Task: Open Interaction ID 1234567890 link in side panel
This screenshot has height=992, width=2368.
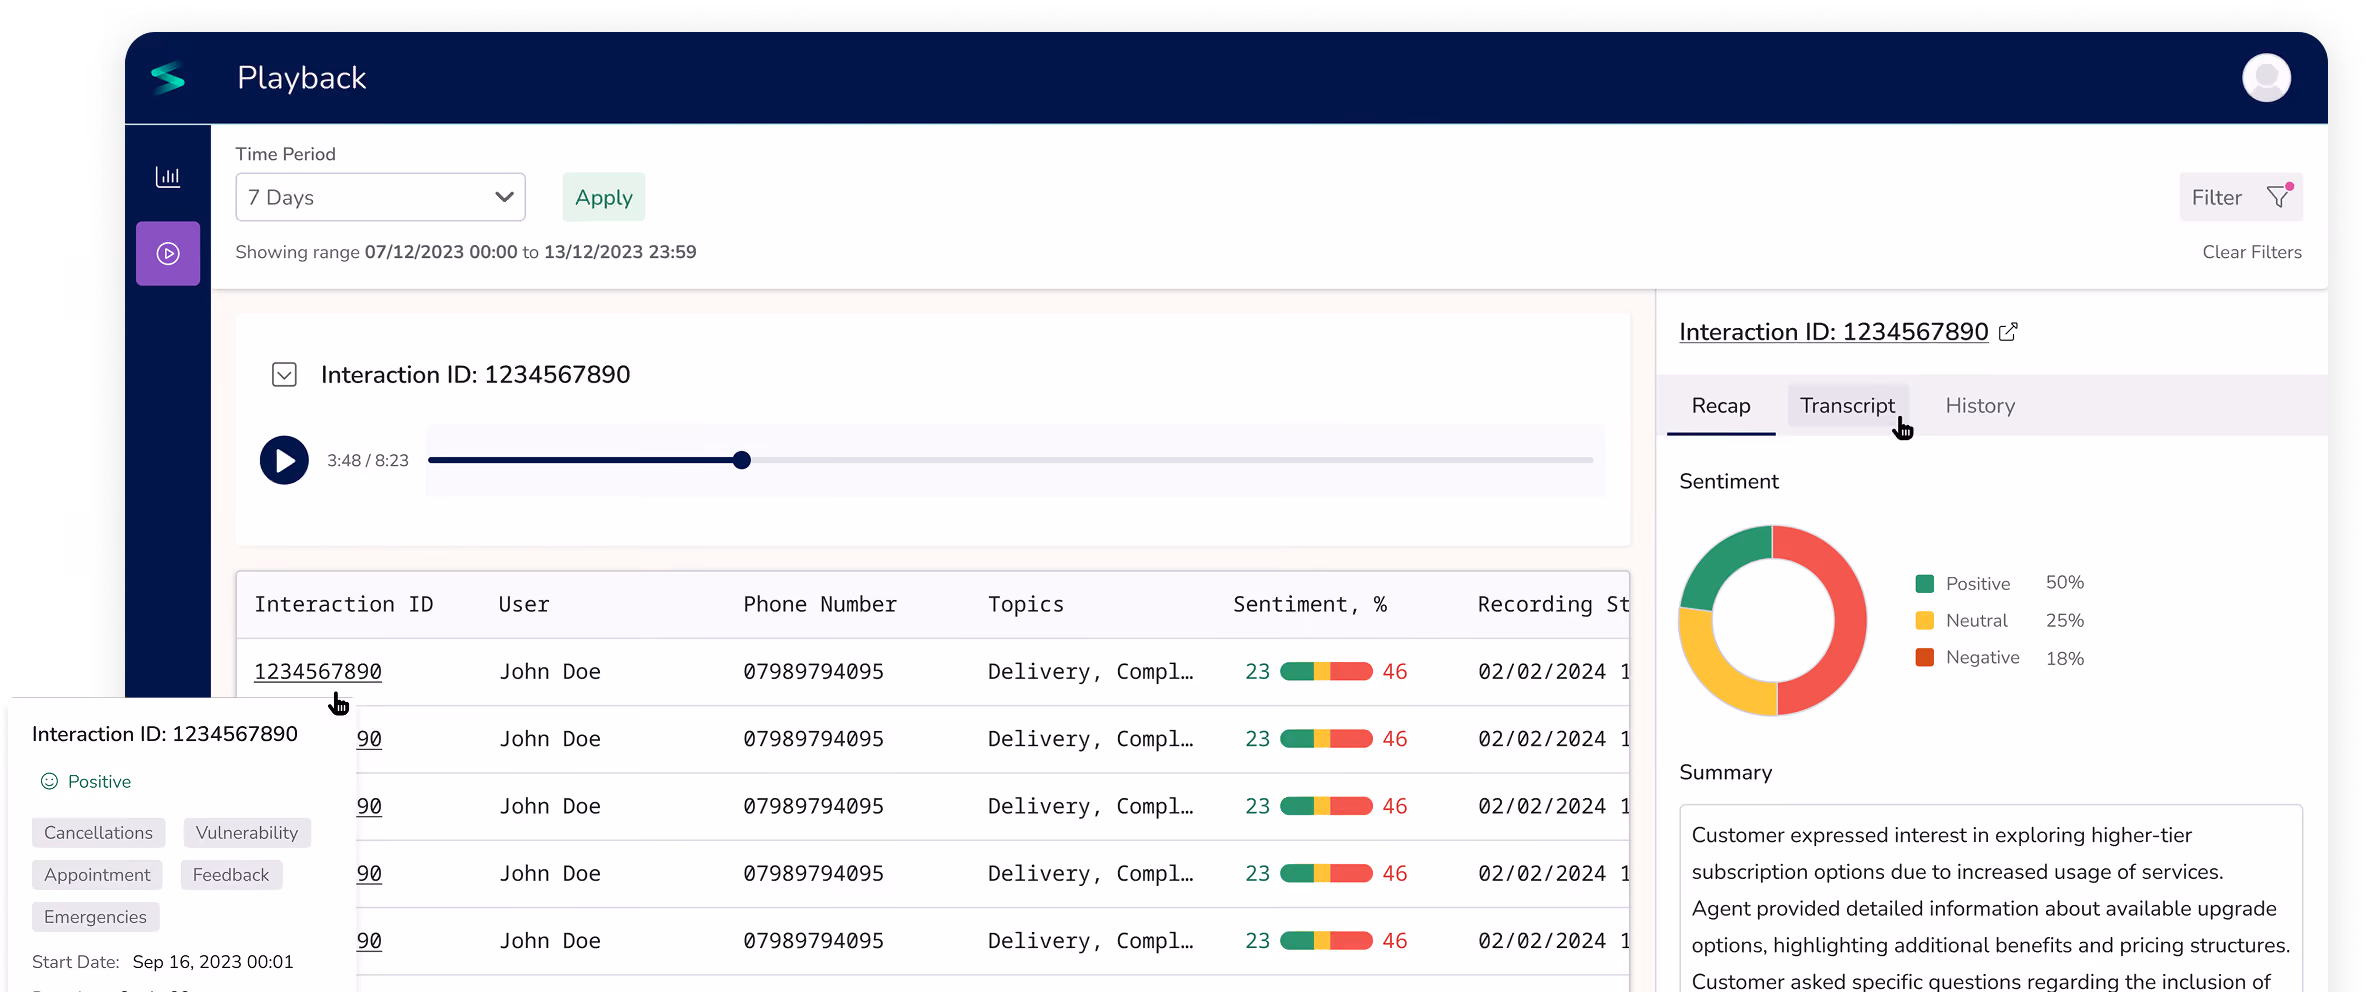Action: (x=1833, y=332)
